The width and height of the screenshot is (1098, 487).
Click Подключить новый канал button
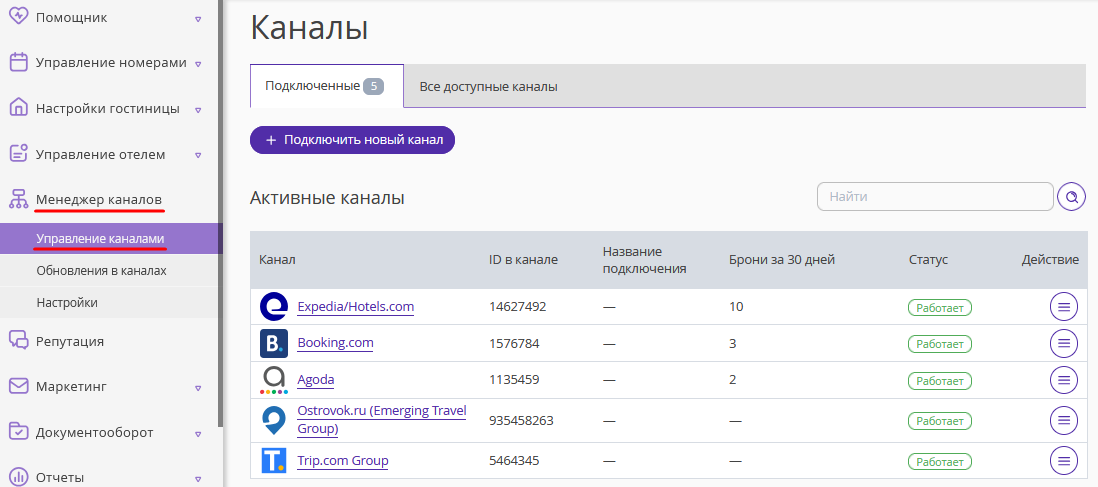pyautogui.click(x=352, y=140)
